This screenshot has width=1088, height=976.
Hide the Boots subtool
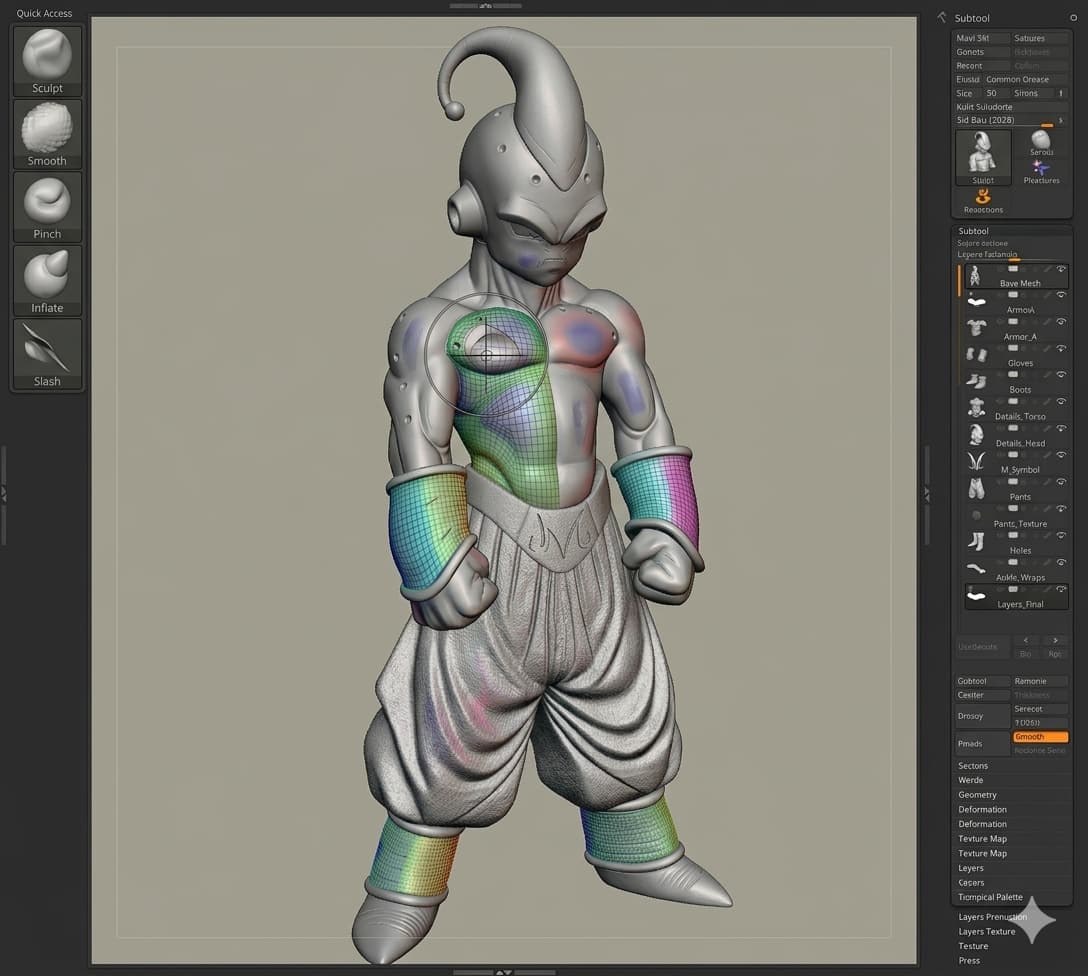click(x=1061, y=375)
